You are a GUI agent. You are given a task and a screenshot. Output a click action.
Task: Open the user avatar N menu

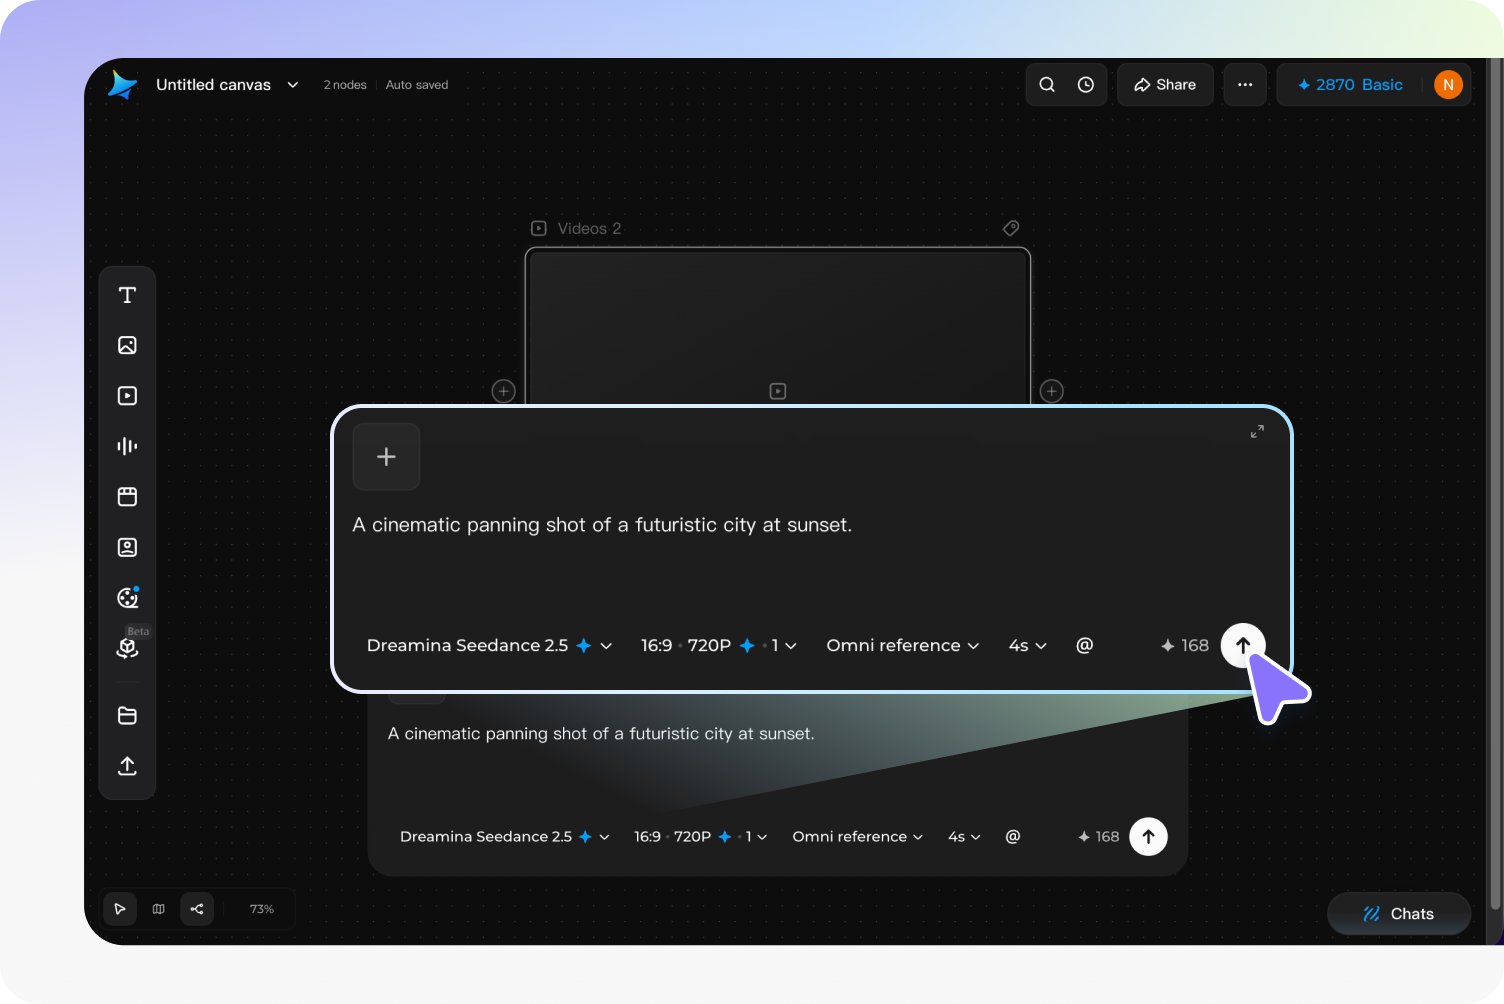point(1448,85)
